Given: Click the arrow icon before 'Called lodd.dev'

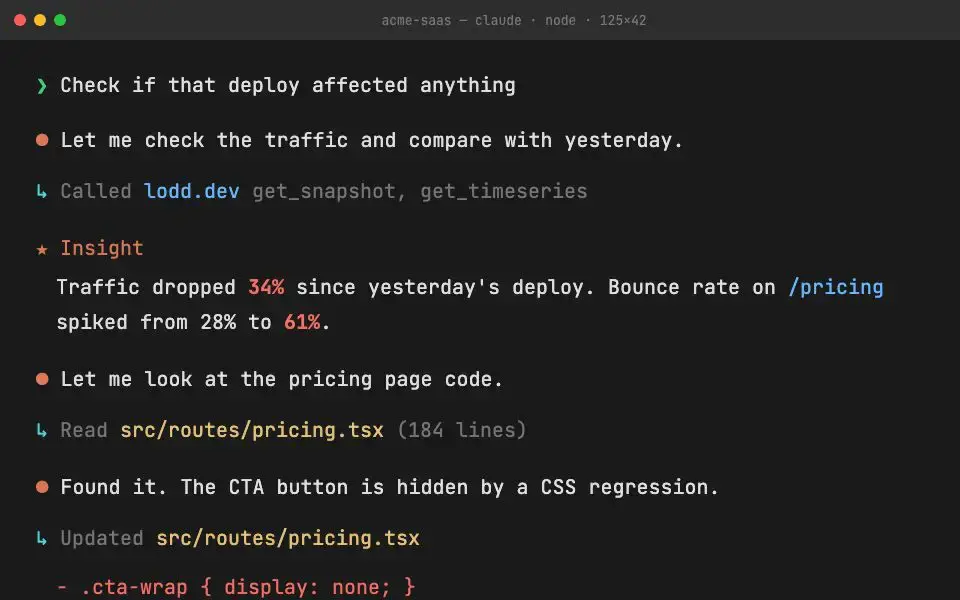Looking at the screenshot, I should (x=42, y=192).
